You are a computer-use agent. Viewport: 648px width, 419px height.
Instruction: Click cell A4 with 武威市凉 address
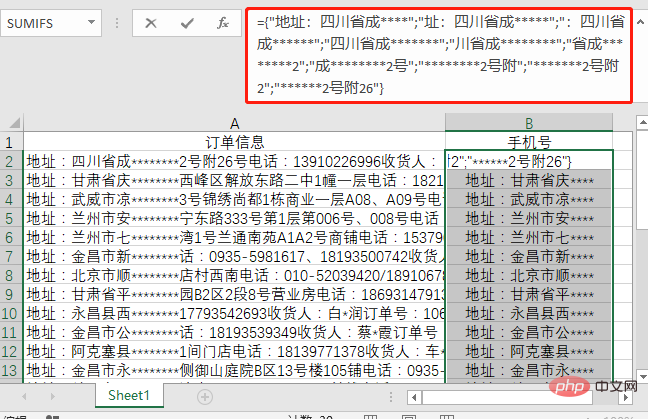pyautogui.click(x=234, y=199)
